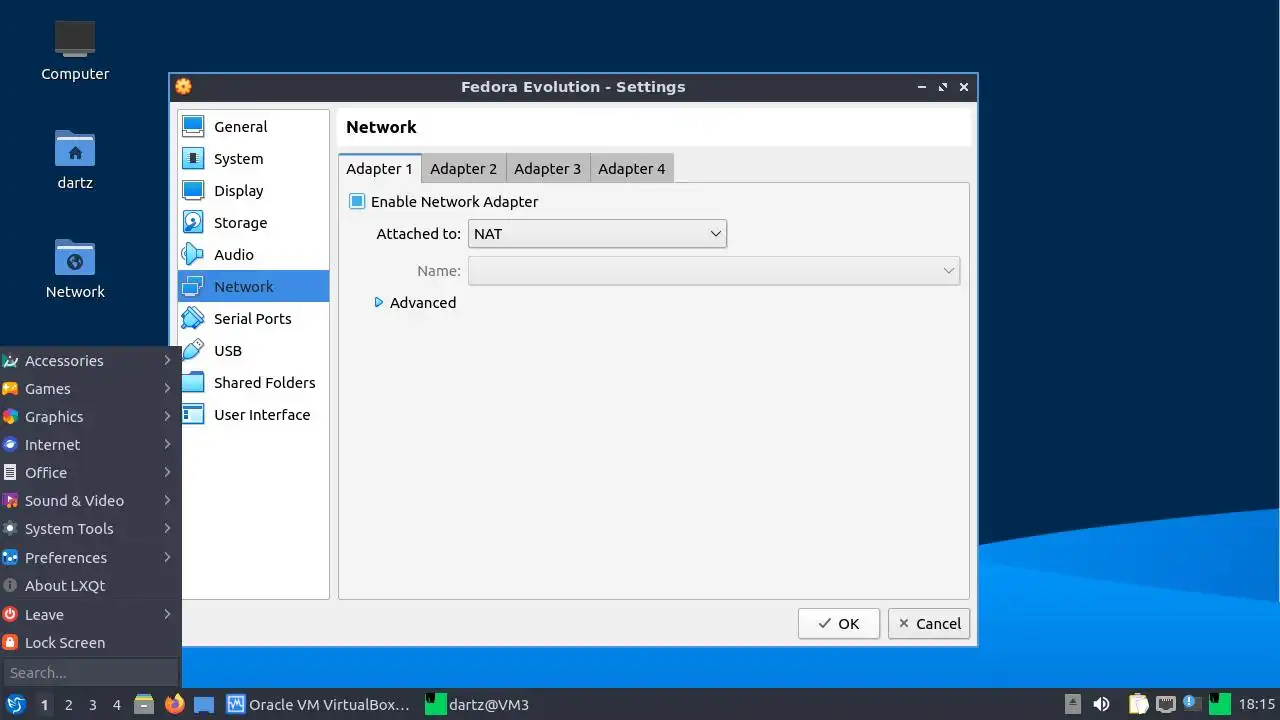This screenshot has width=1280, height=720.
Task: Switch to the Adapter 2 tab
Action: tap(464, 169)
